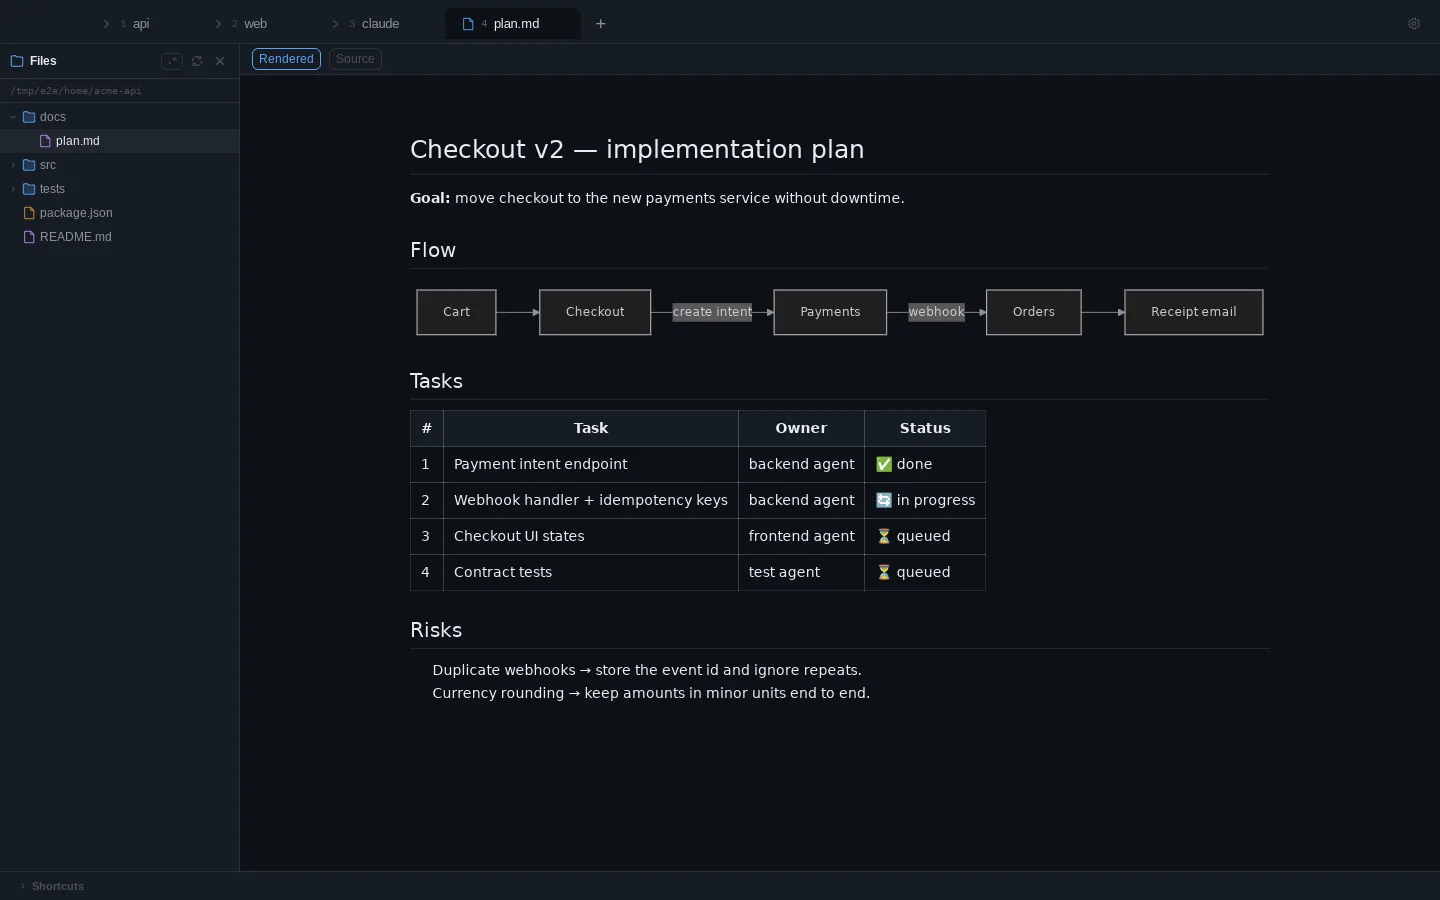Screen dimensions: 1440x900
Task: Click the 'create intent' arrow label
Action: click(x=712, y=312)
